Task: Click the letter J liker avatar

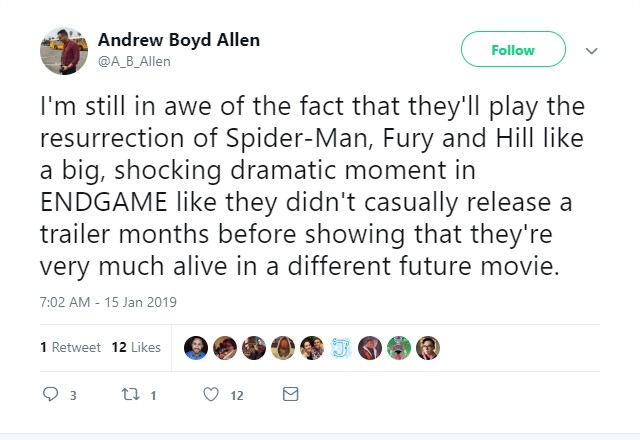Action: 341,347
